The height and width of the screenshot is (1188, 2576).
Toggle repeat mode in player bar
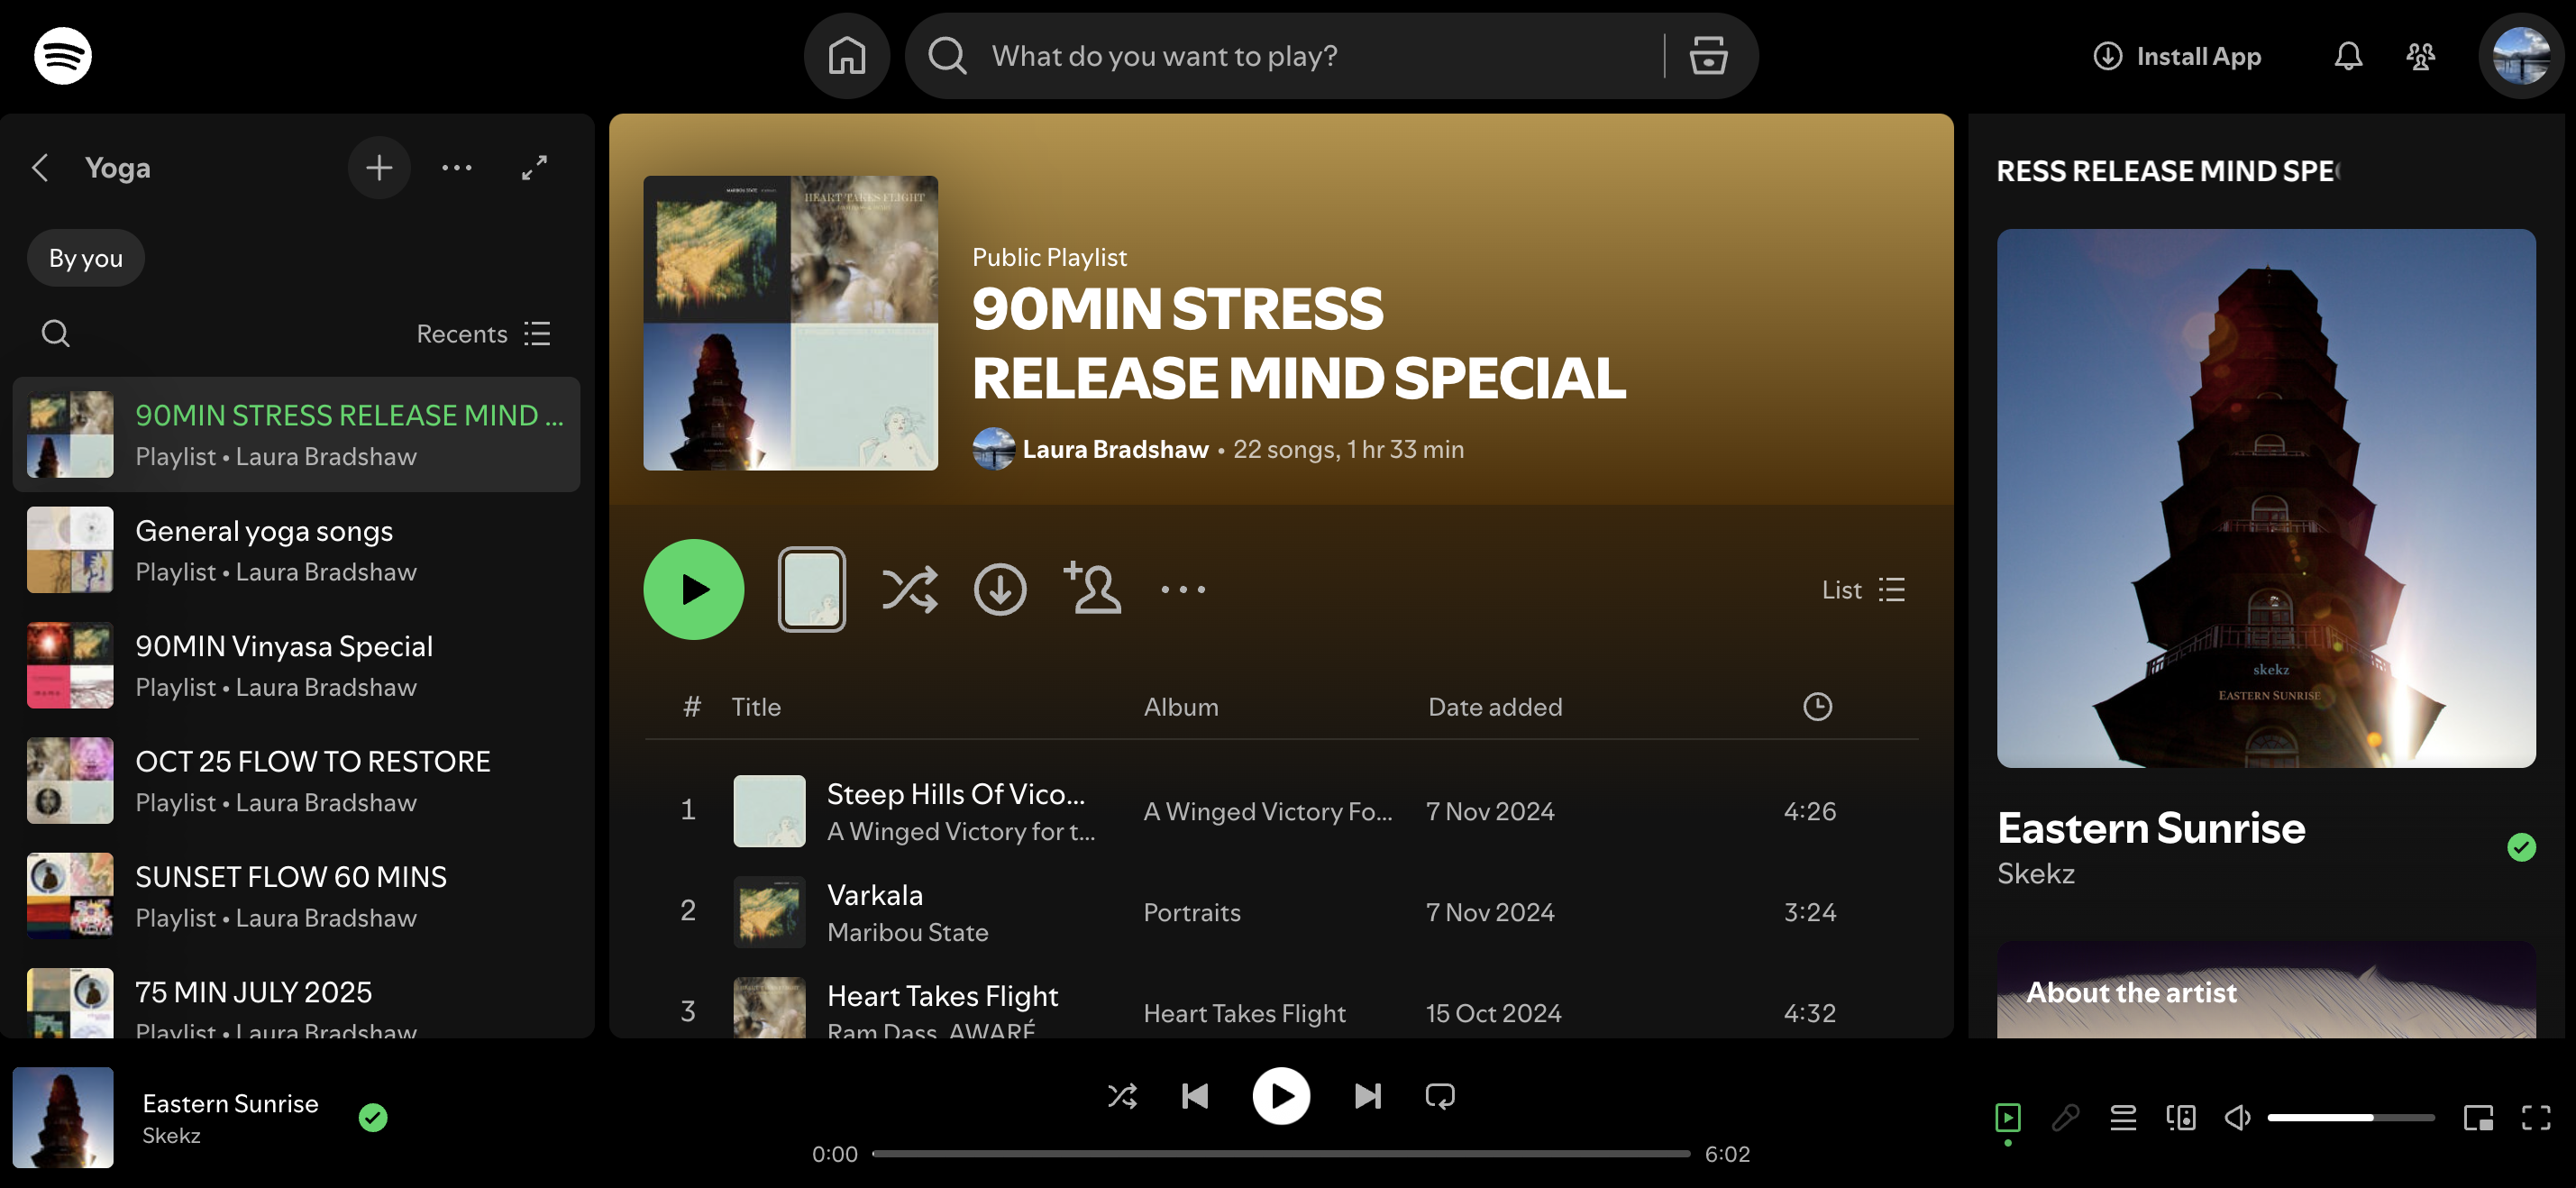coord(1440,1096)
